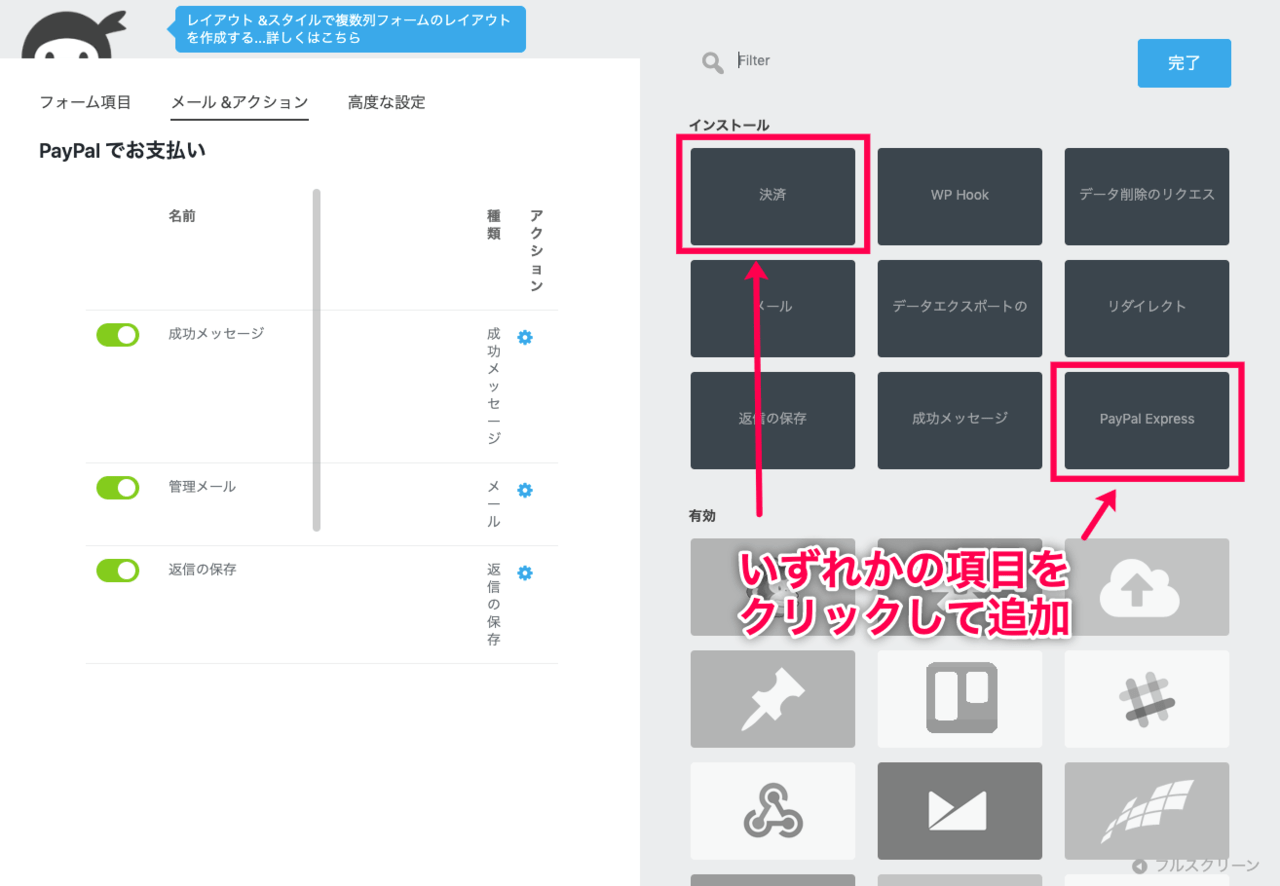Add the 決済 action

click(x=772, y=196)
